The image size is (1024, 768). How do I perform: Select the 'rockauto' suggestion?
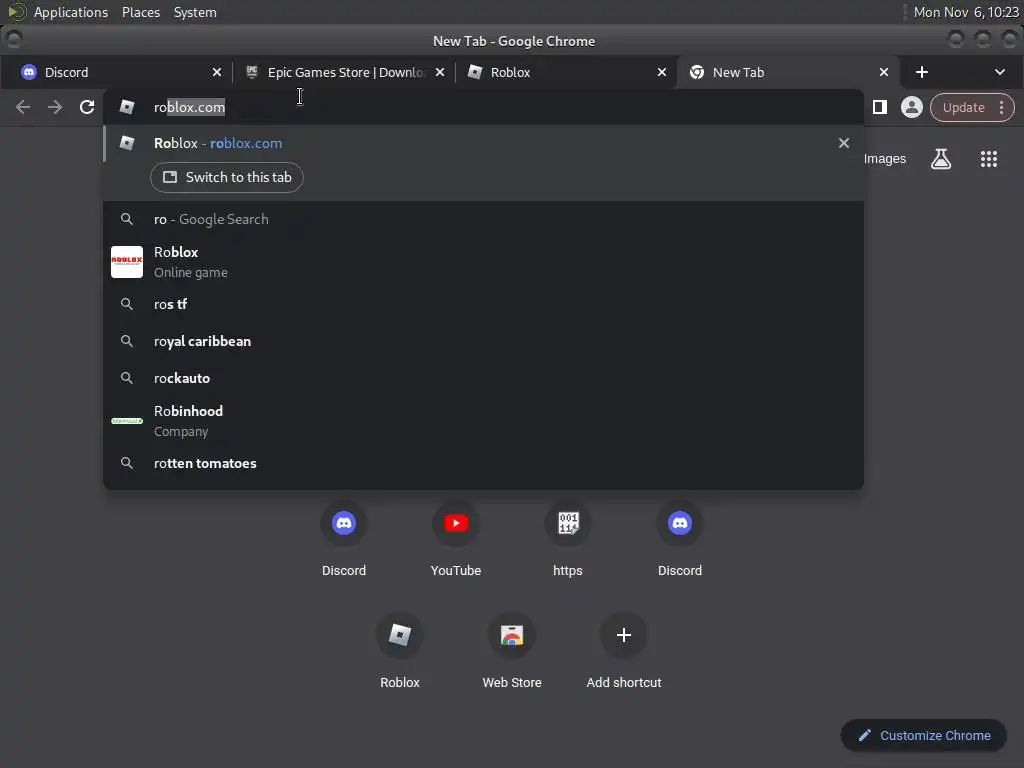[x=483, y=378]
